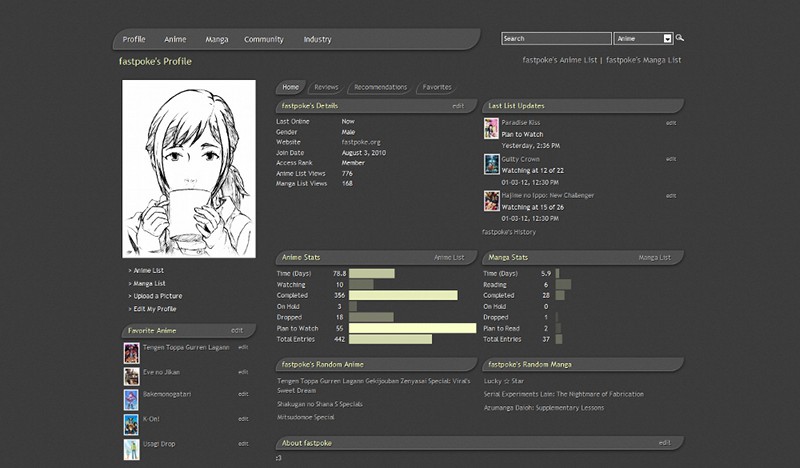
Task: Open the Community menu
Action: click(x=263, y=39)
